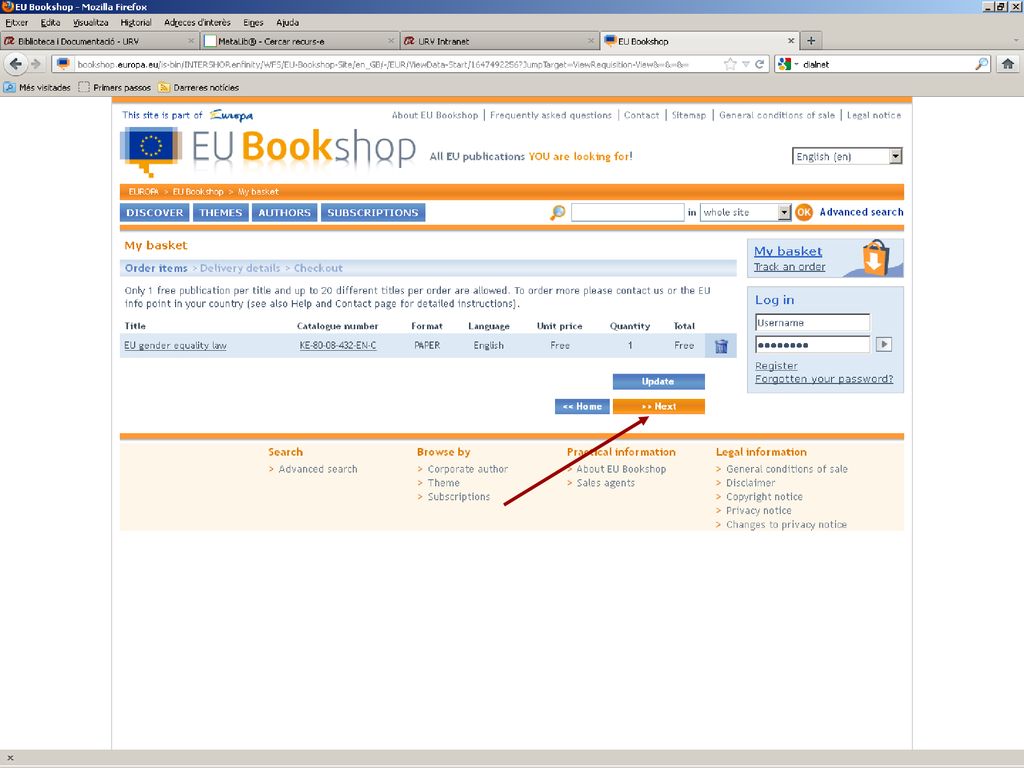Image resolution: width=1024 pixels, height=768 pixels.
Task: Click the Europa logo link
Action: (231, 116)
